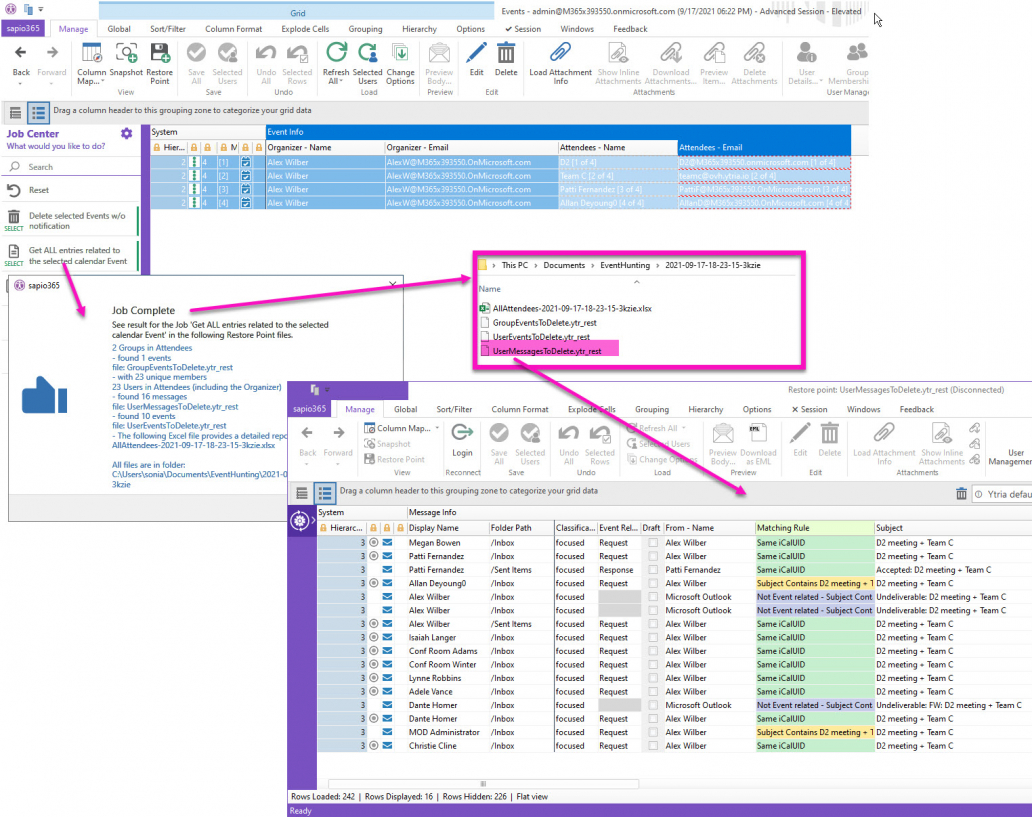The width and height of the screenshot is (1032, 817).
Task: Take a Snapshot in Events window
Action: tap(126, 60)
